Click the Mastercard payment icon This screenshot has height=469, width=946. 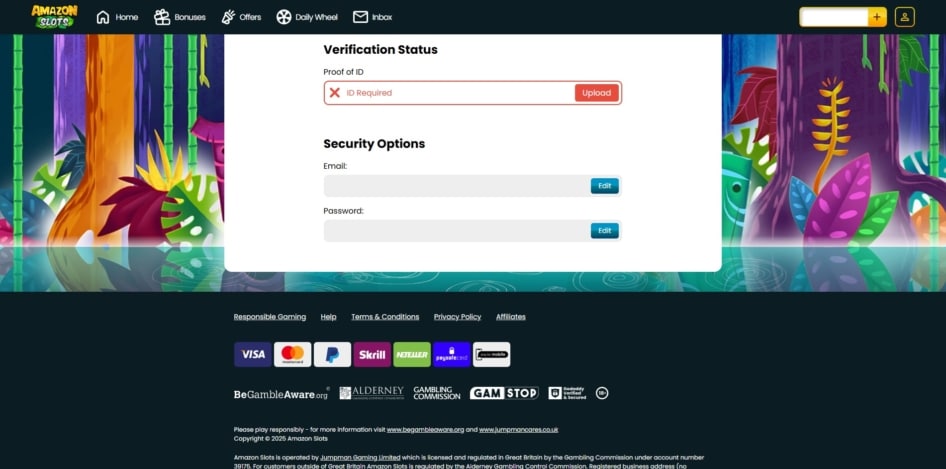click(x=293, y=354)
